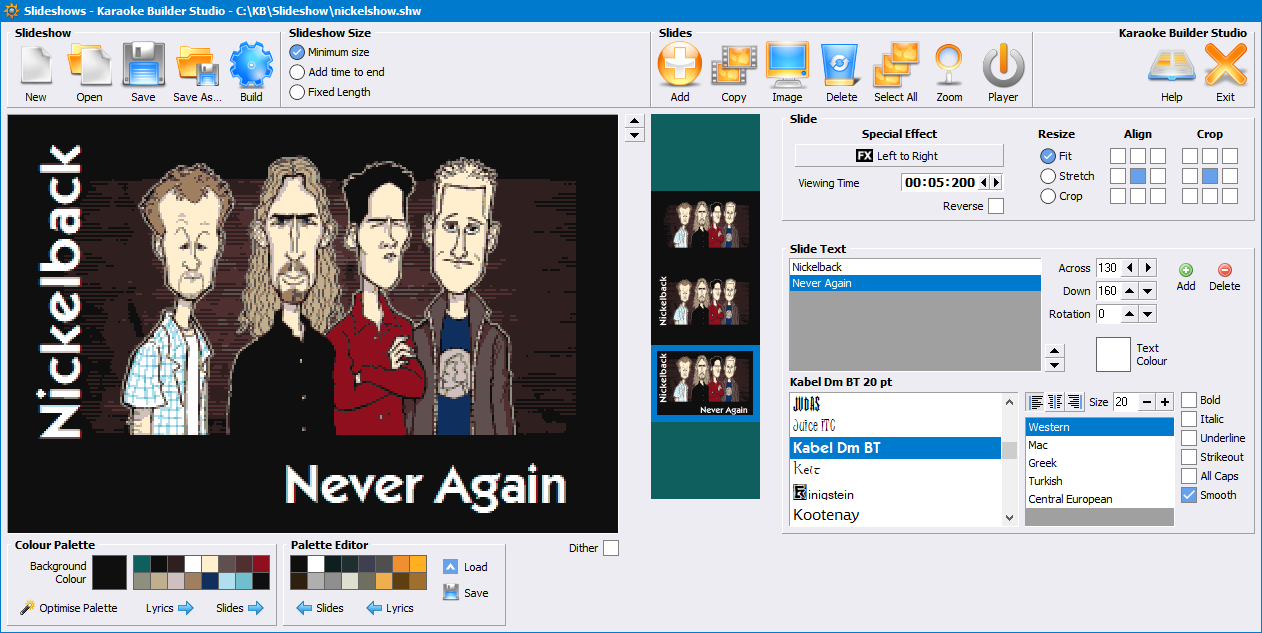Select the Turkish script option
Screen dimensions: 1262x633
pos(1099,481)
